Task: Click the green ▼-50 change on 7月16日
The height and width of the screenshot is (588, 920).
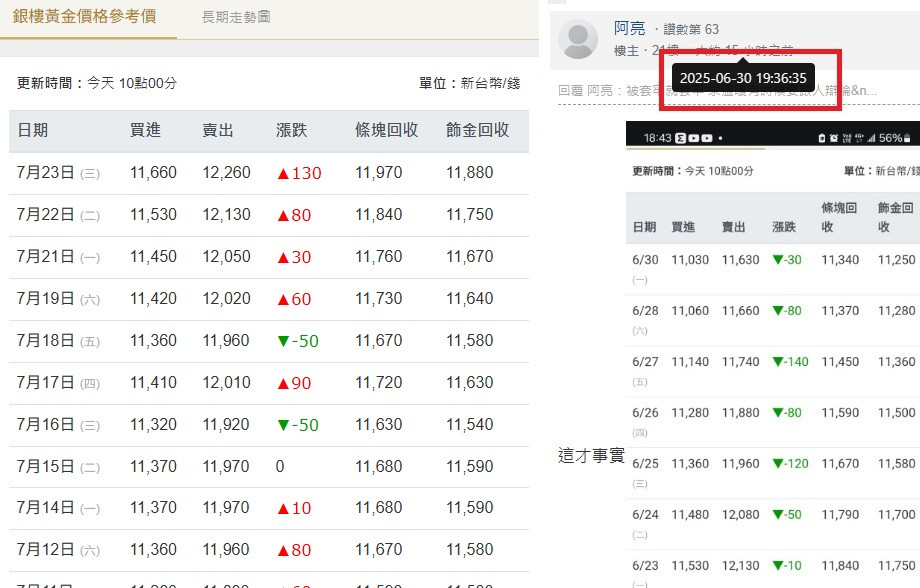Action: pos(297,425)
